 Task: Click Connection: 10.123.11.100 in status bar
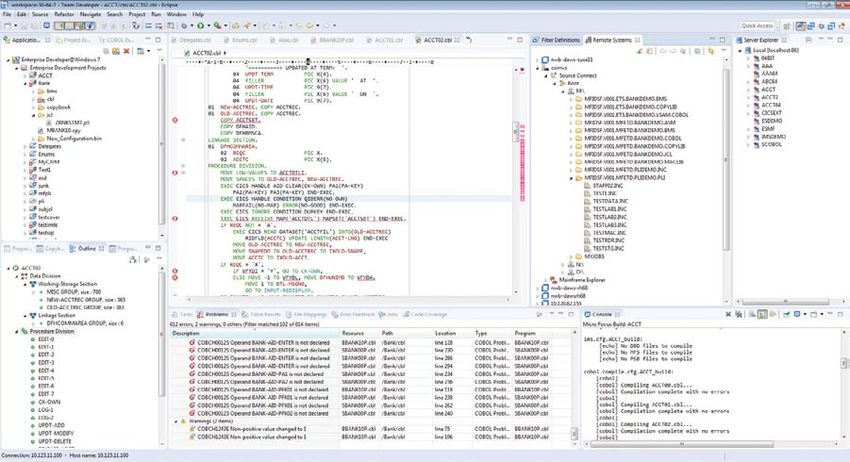click(x=31, y=455)
